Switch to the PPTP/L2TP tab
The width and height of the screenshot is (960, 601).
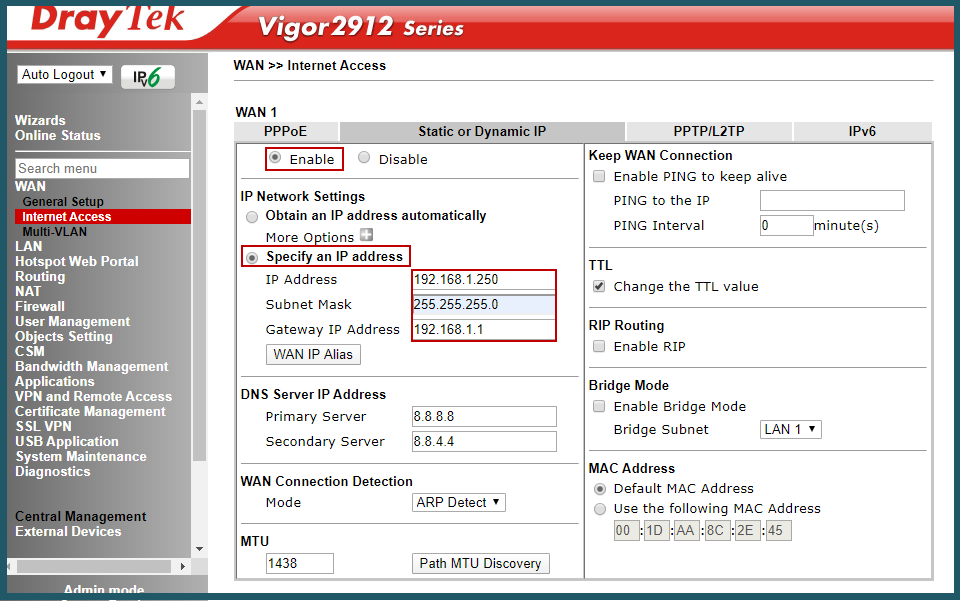709,132
